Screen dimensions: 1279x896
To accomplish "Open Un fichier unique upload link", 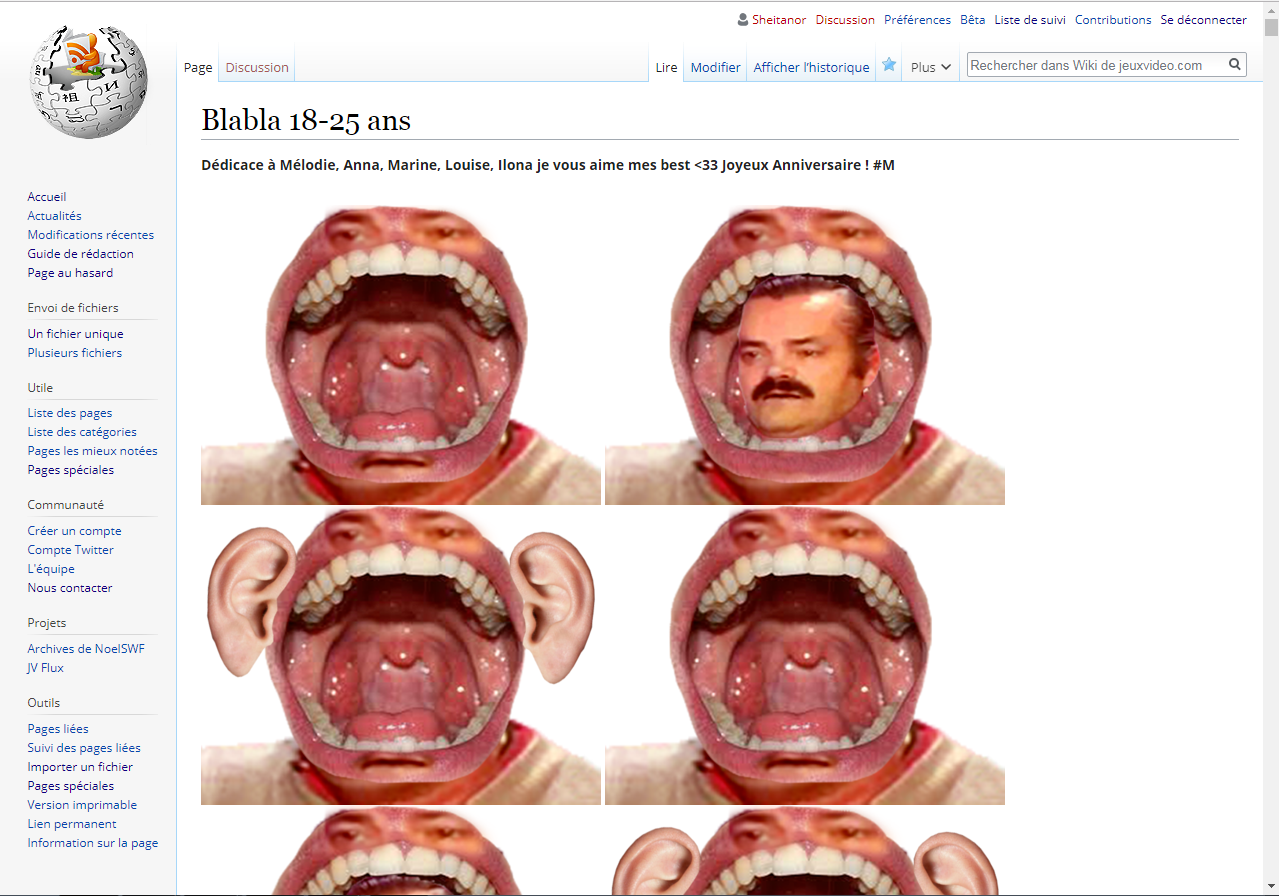I will (76, 334).
